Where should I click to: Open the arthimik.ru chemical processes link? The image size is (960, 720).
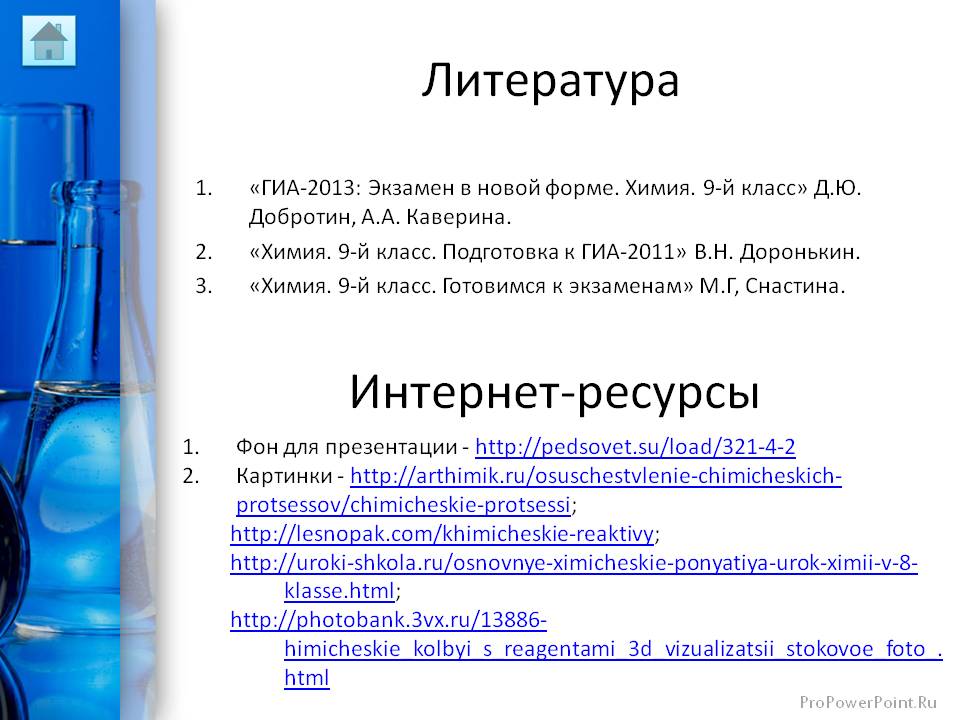coord(596,476)
